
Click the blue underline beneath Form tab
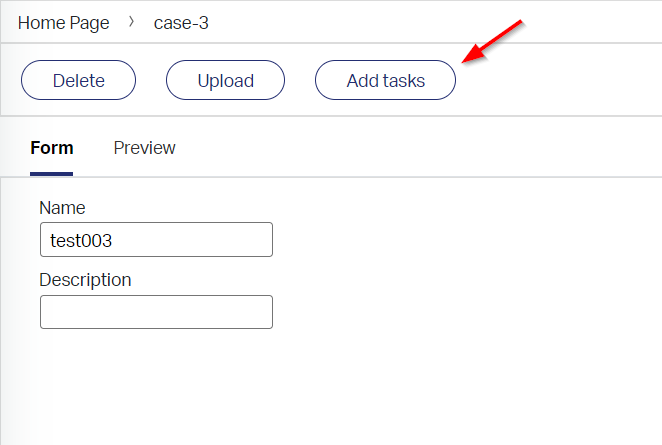(x=52, y=174)
